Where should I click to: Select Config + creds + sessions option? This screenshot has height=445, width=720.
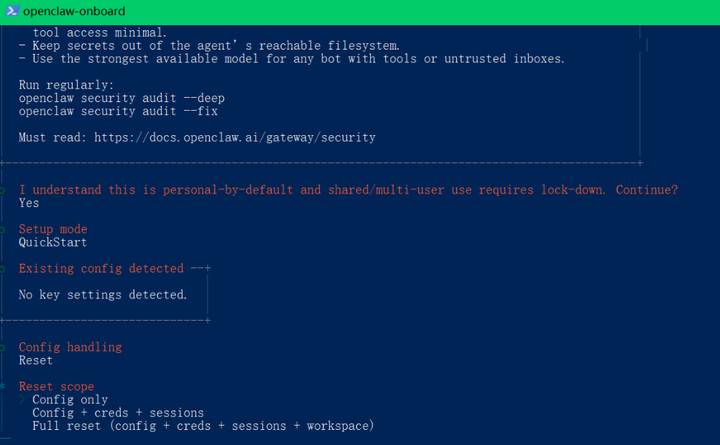pos(118,413)
